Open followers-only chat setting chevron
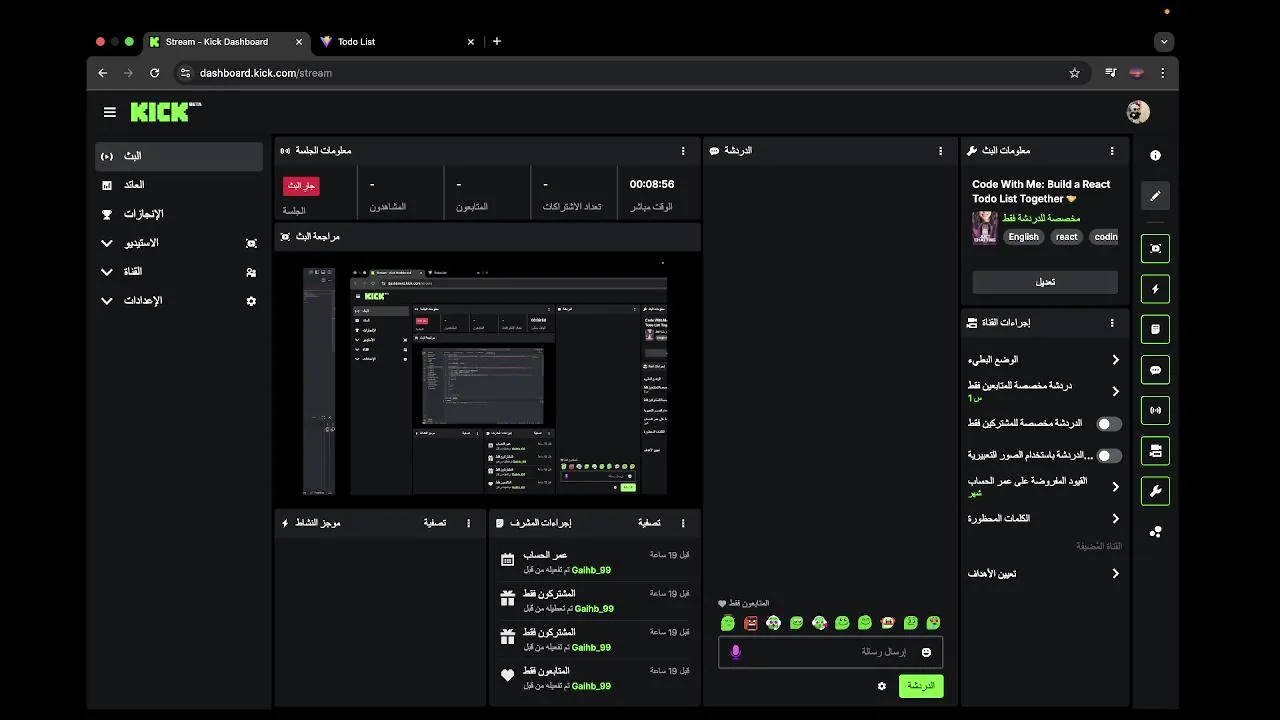1280x720 pixels. 1115,391
